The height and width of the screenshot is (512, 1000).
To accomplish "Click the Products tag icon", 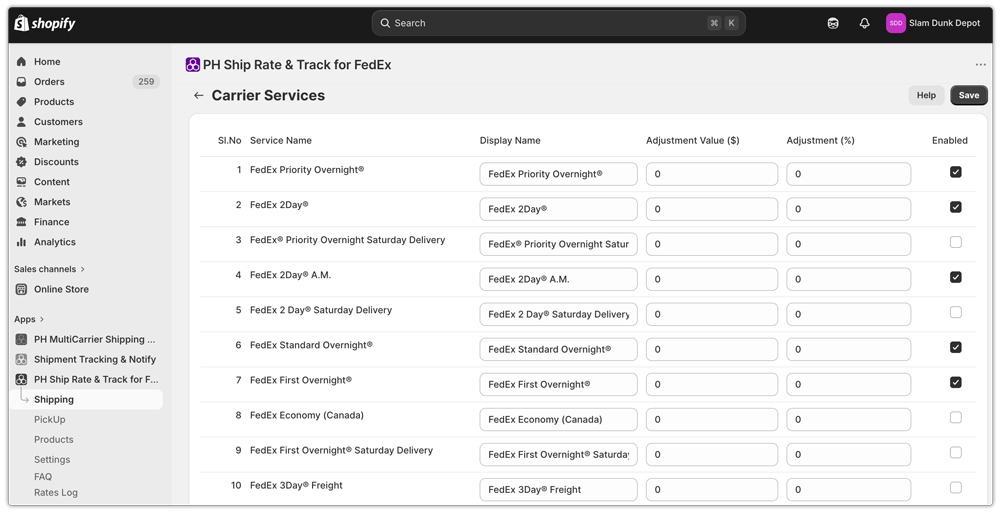I will click(x=21, y=101).
